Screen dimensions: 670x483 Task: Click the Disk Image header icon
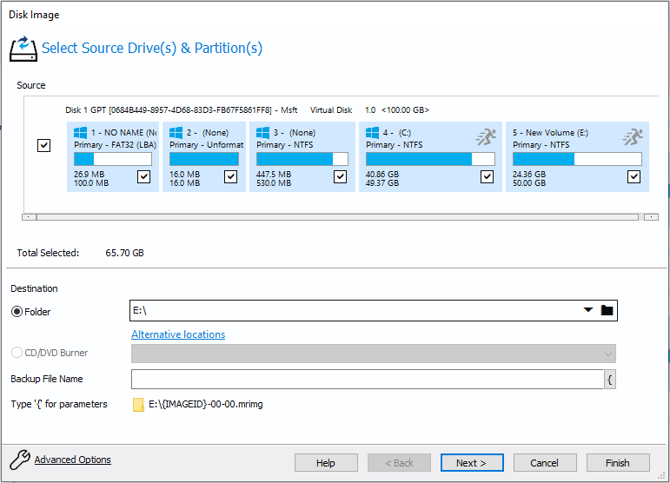22,48
